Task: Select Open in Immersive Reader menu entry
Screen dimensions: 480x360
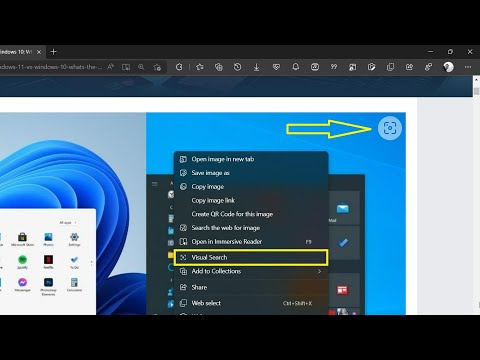Action: (251, 242)
